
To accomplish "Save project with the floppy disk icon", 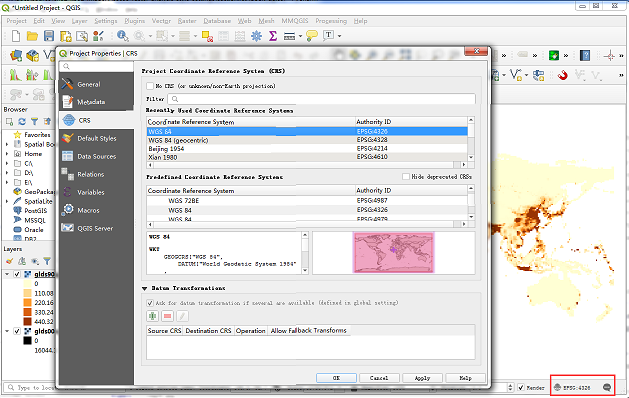I will pos(49,36).
